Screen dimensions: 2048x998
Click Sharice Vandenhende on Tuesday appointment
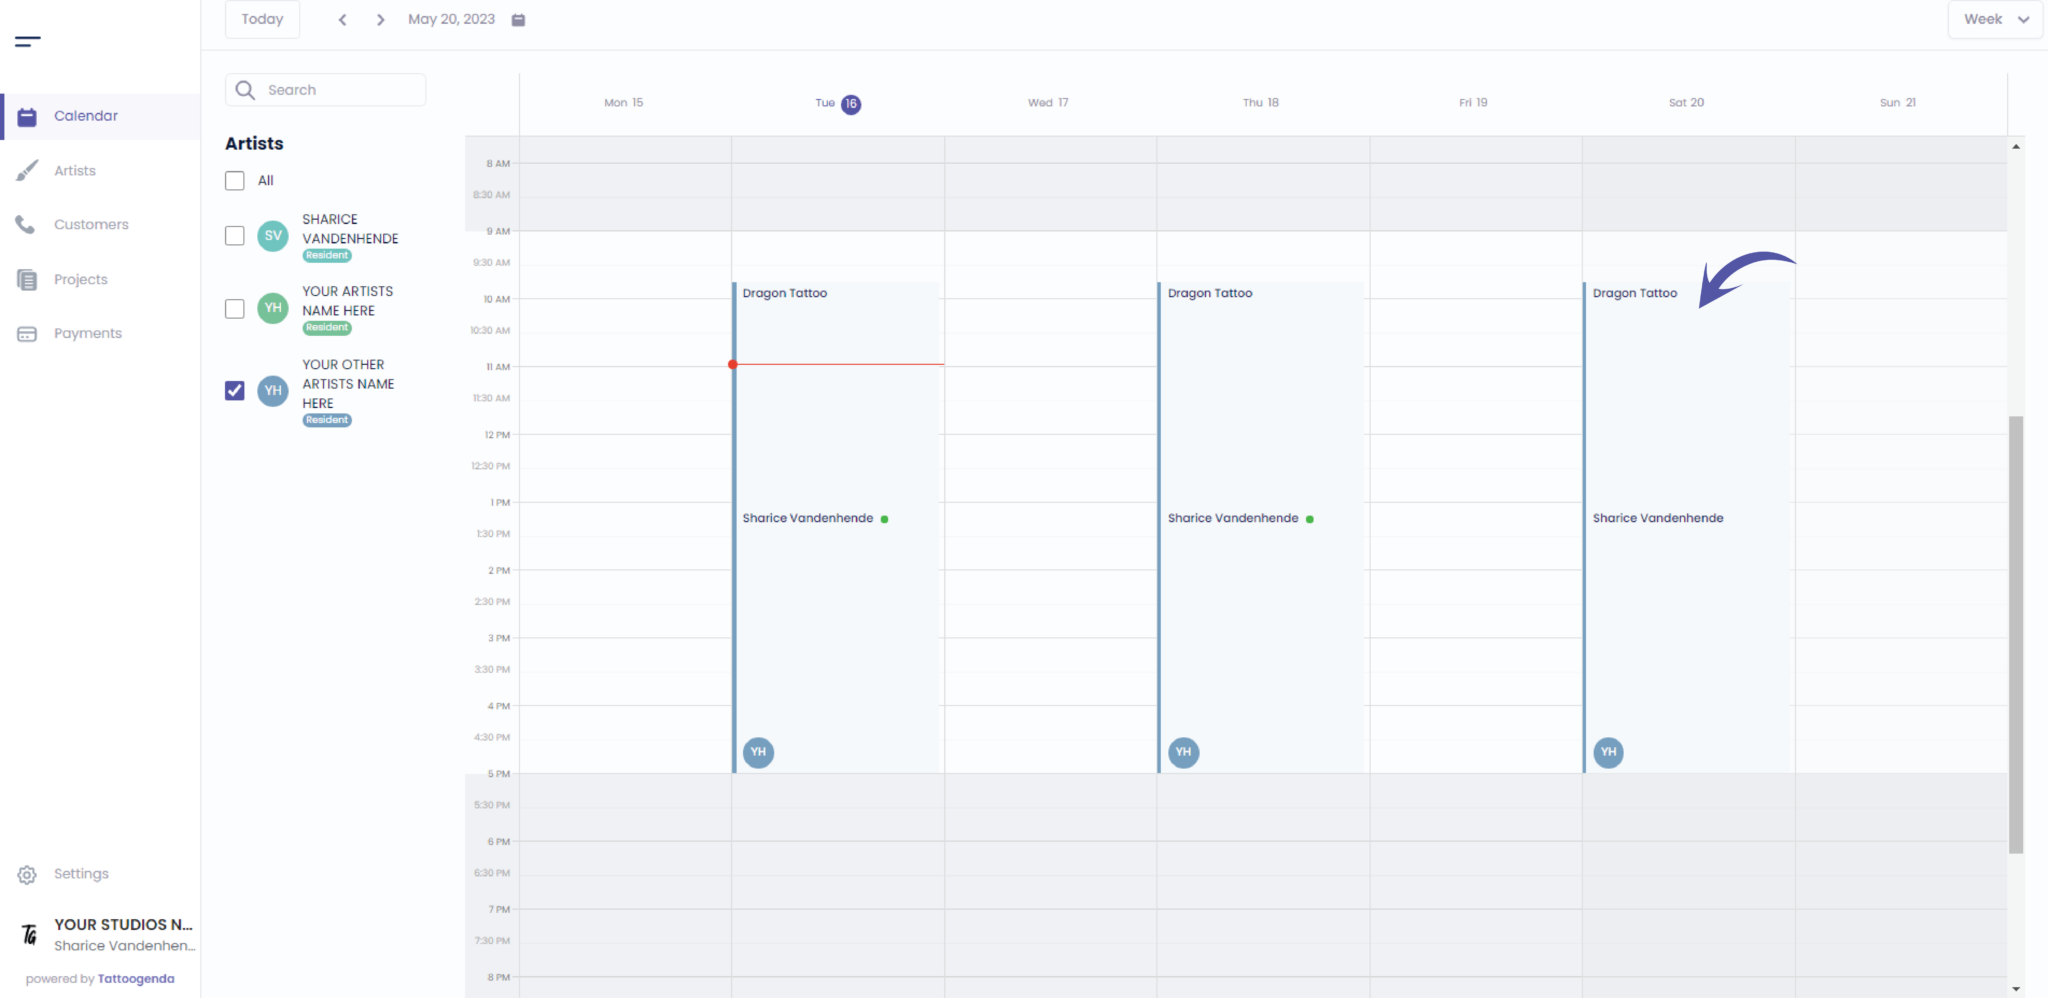pyautogui.click(x=808, y=518)
